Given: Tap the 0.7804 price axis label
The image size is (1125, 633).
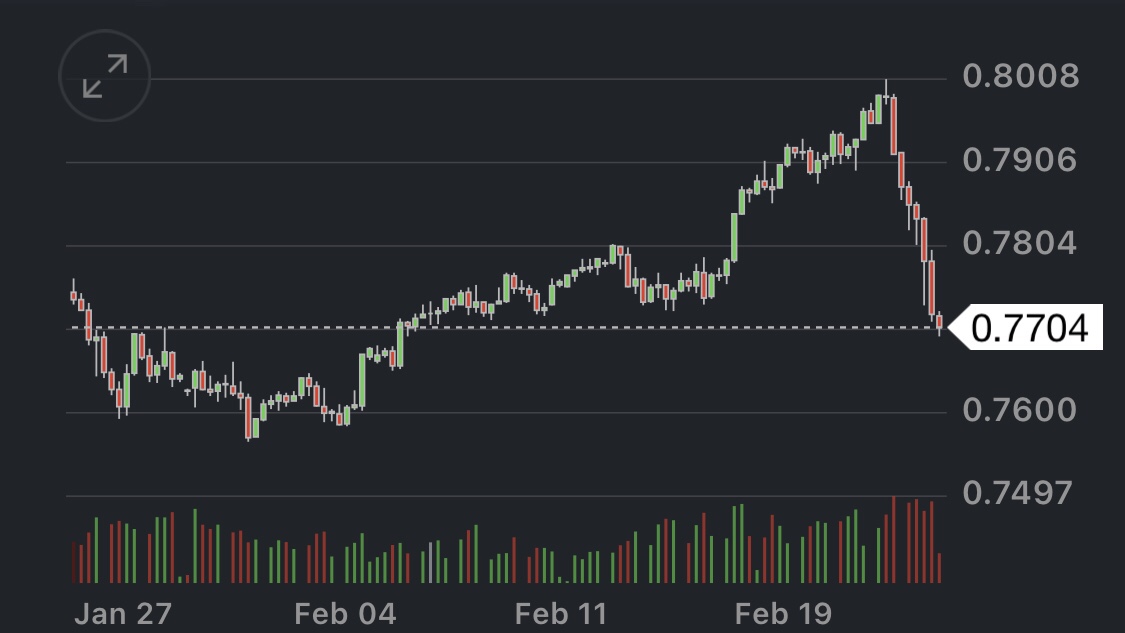Looking at the screenshot, I should point(1020,243).
